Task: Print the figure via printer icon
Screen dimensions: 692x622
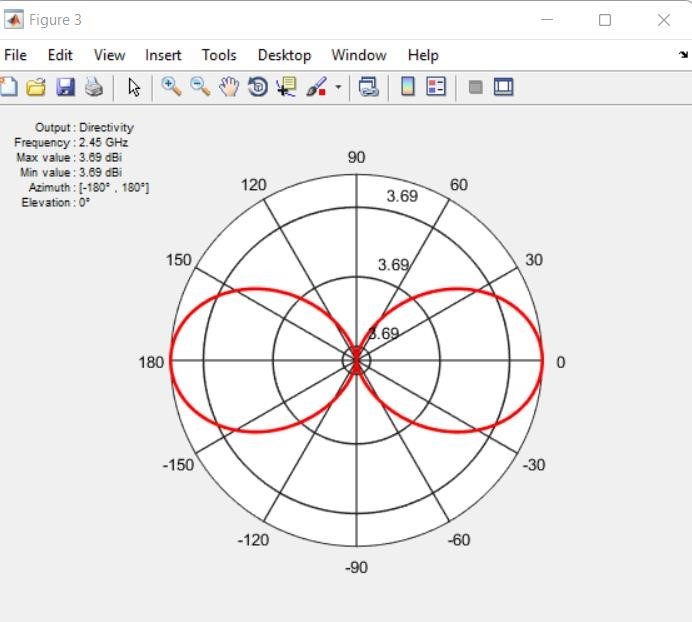Action: click(94, 87)
